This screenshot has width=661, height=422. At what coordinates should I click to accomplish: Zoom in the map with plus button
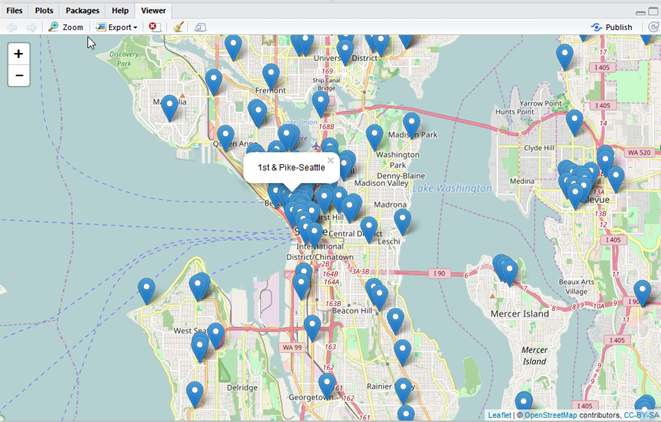19,54
